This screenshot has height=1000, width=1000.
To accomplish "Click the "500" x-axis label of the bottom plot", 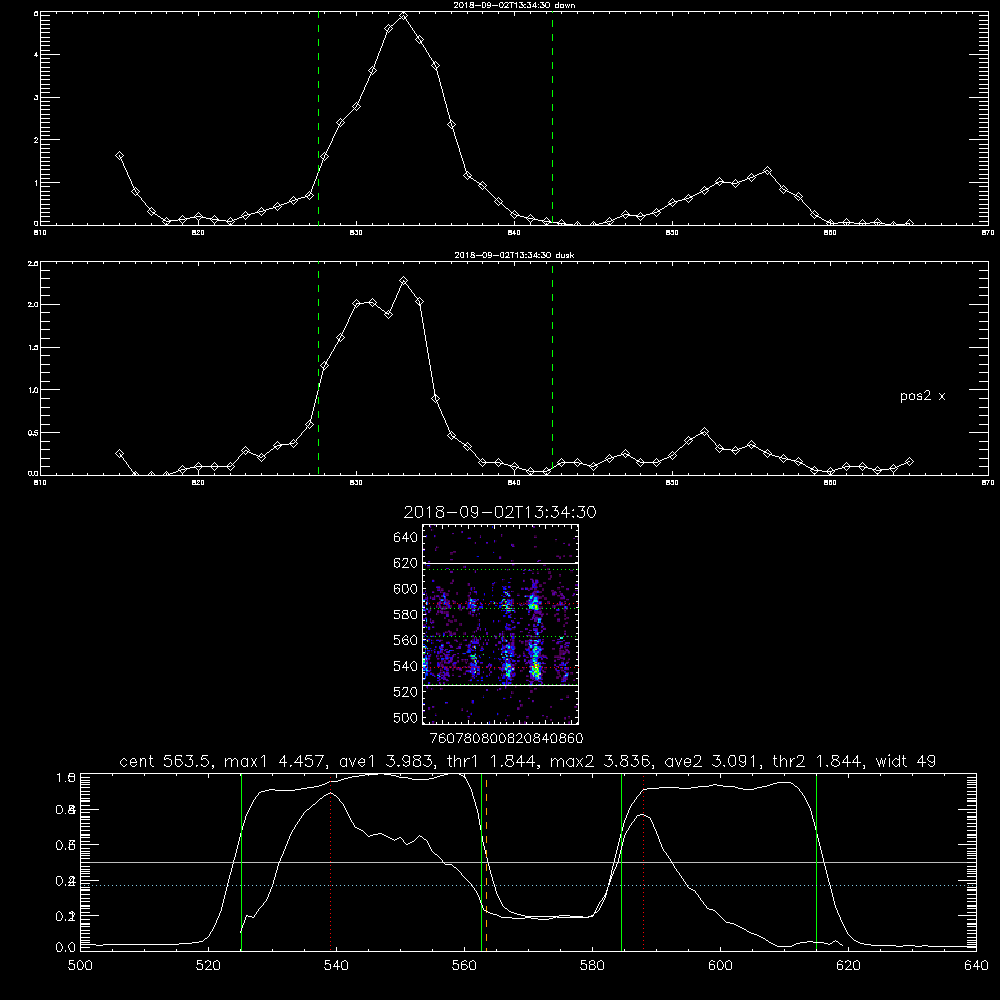I will tap(80, 966).
